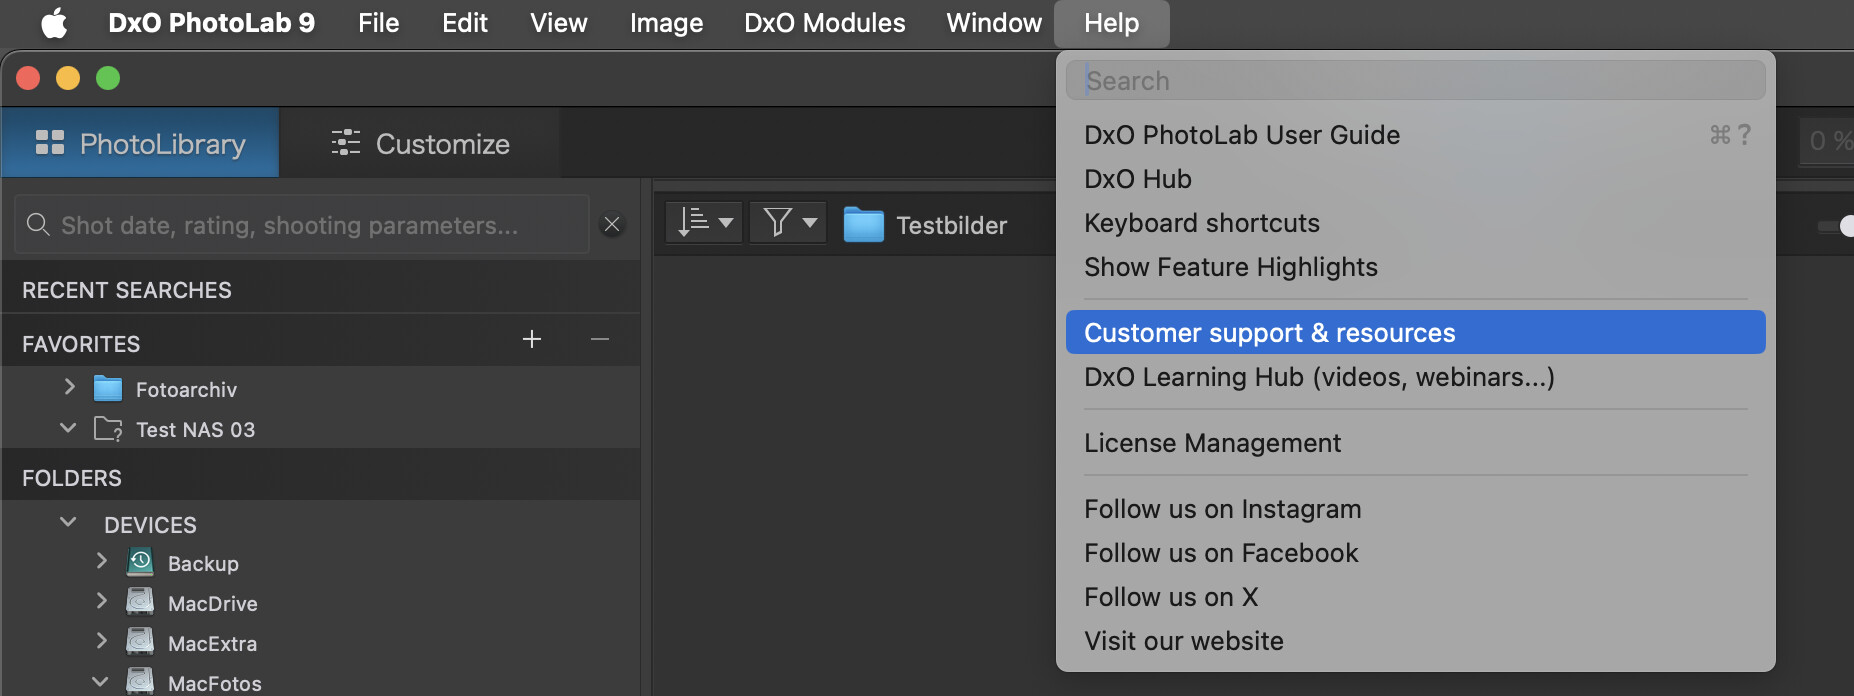
Task: Clear the search field with X button
Action: (612, 225)
